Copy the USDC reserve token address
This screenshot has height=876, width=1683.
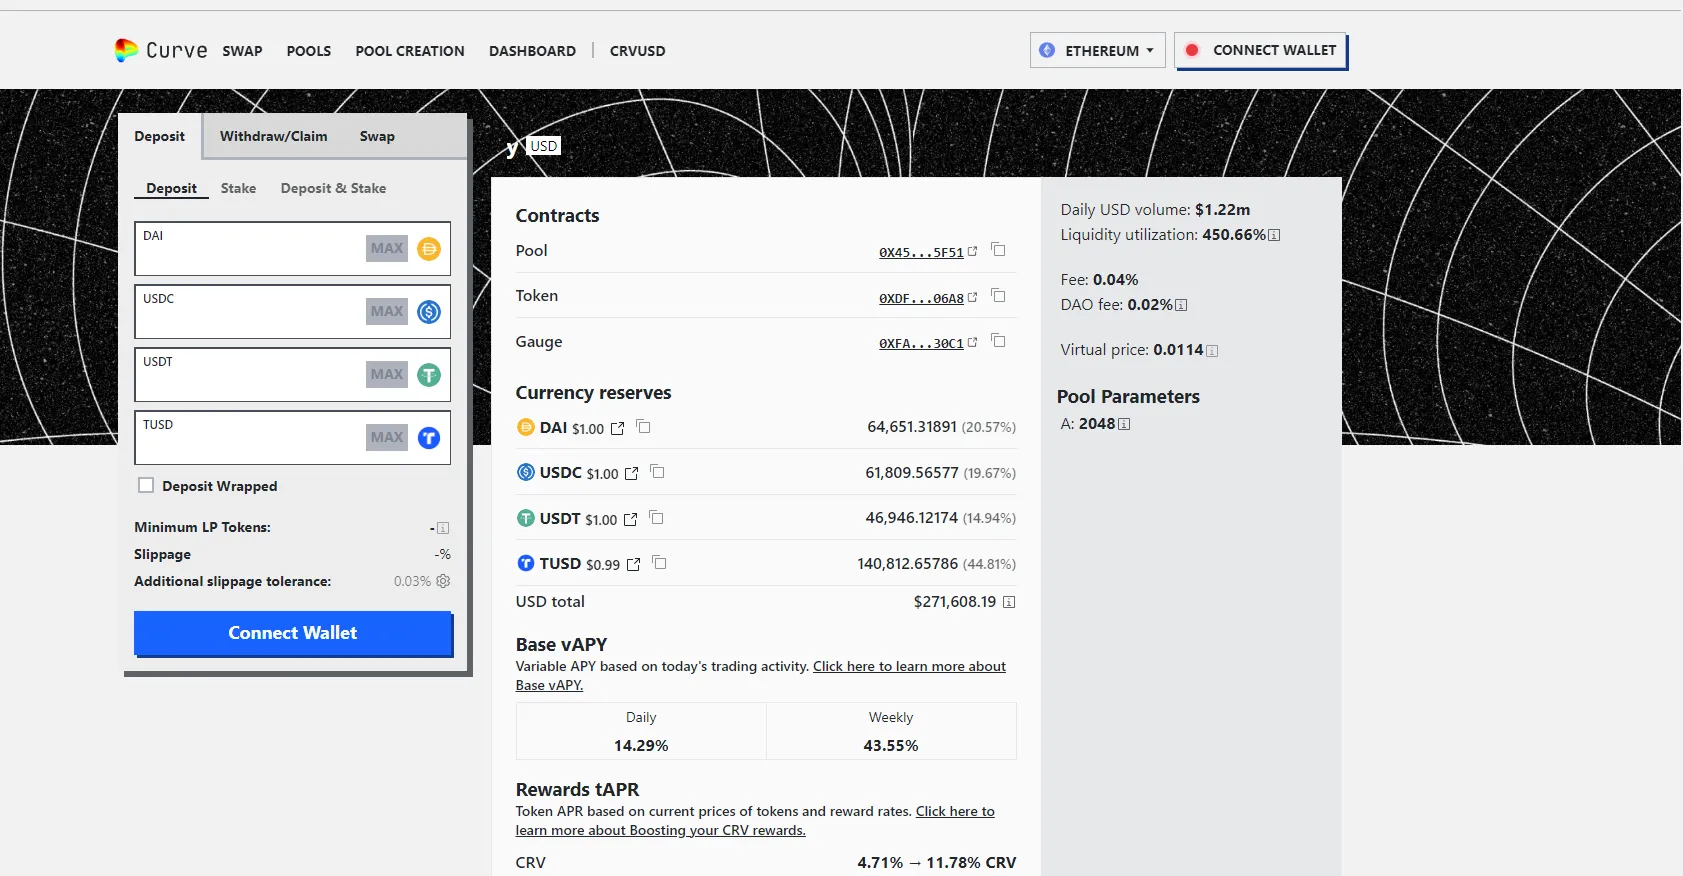pyautogui.click(x=658, y=472)
